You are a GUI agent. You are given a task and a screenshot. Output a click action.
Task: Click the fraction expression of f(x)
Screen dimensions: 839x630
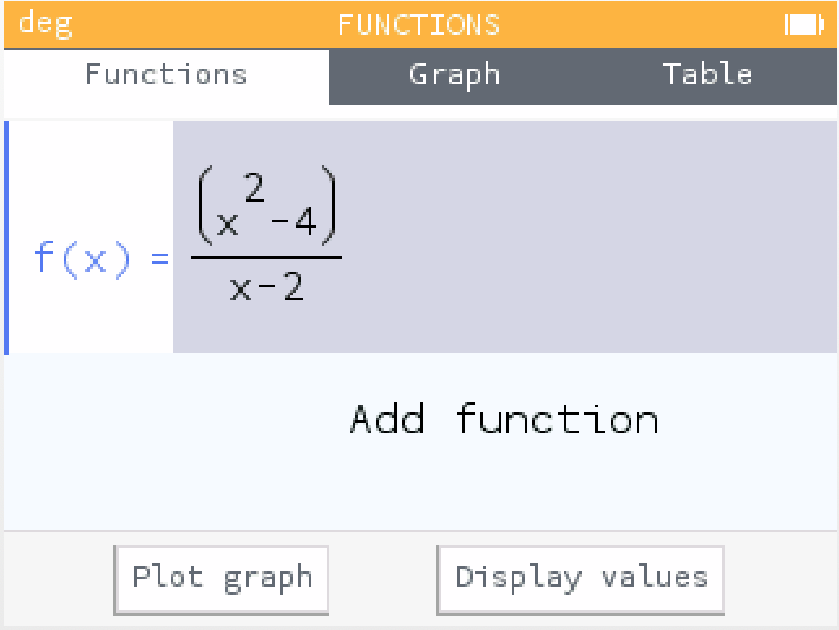(x=265, y=240)
